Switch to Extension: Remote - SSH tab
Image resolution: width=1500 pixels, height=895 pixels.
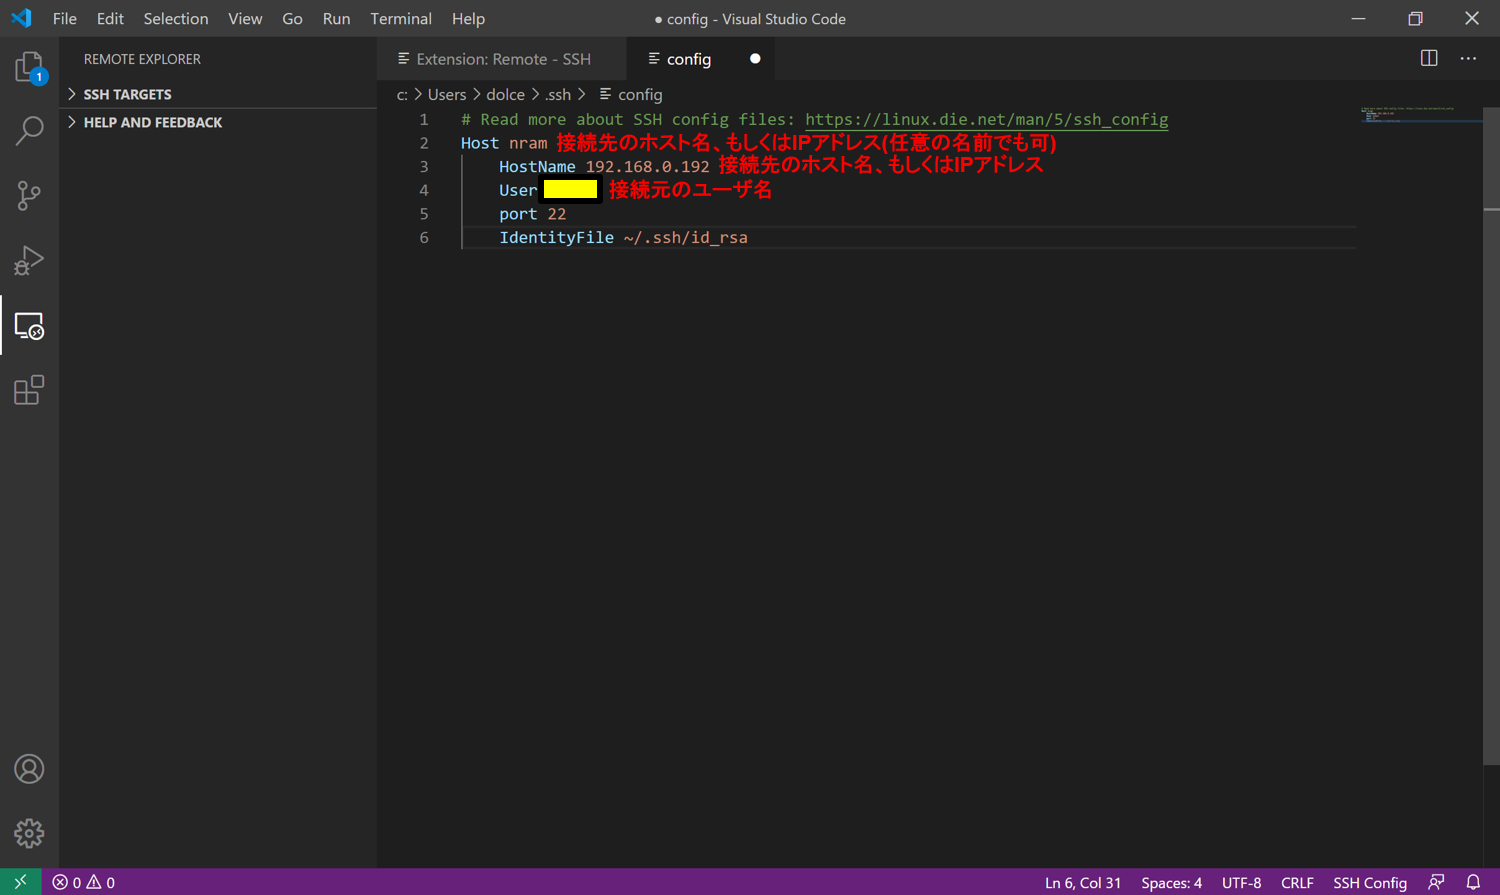coord(503,58)
